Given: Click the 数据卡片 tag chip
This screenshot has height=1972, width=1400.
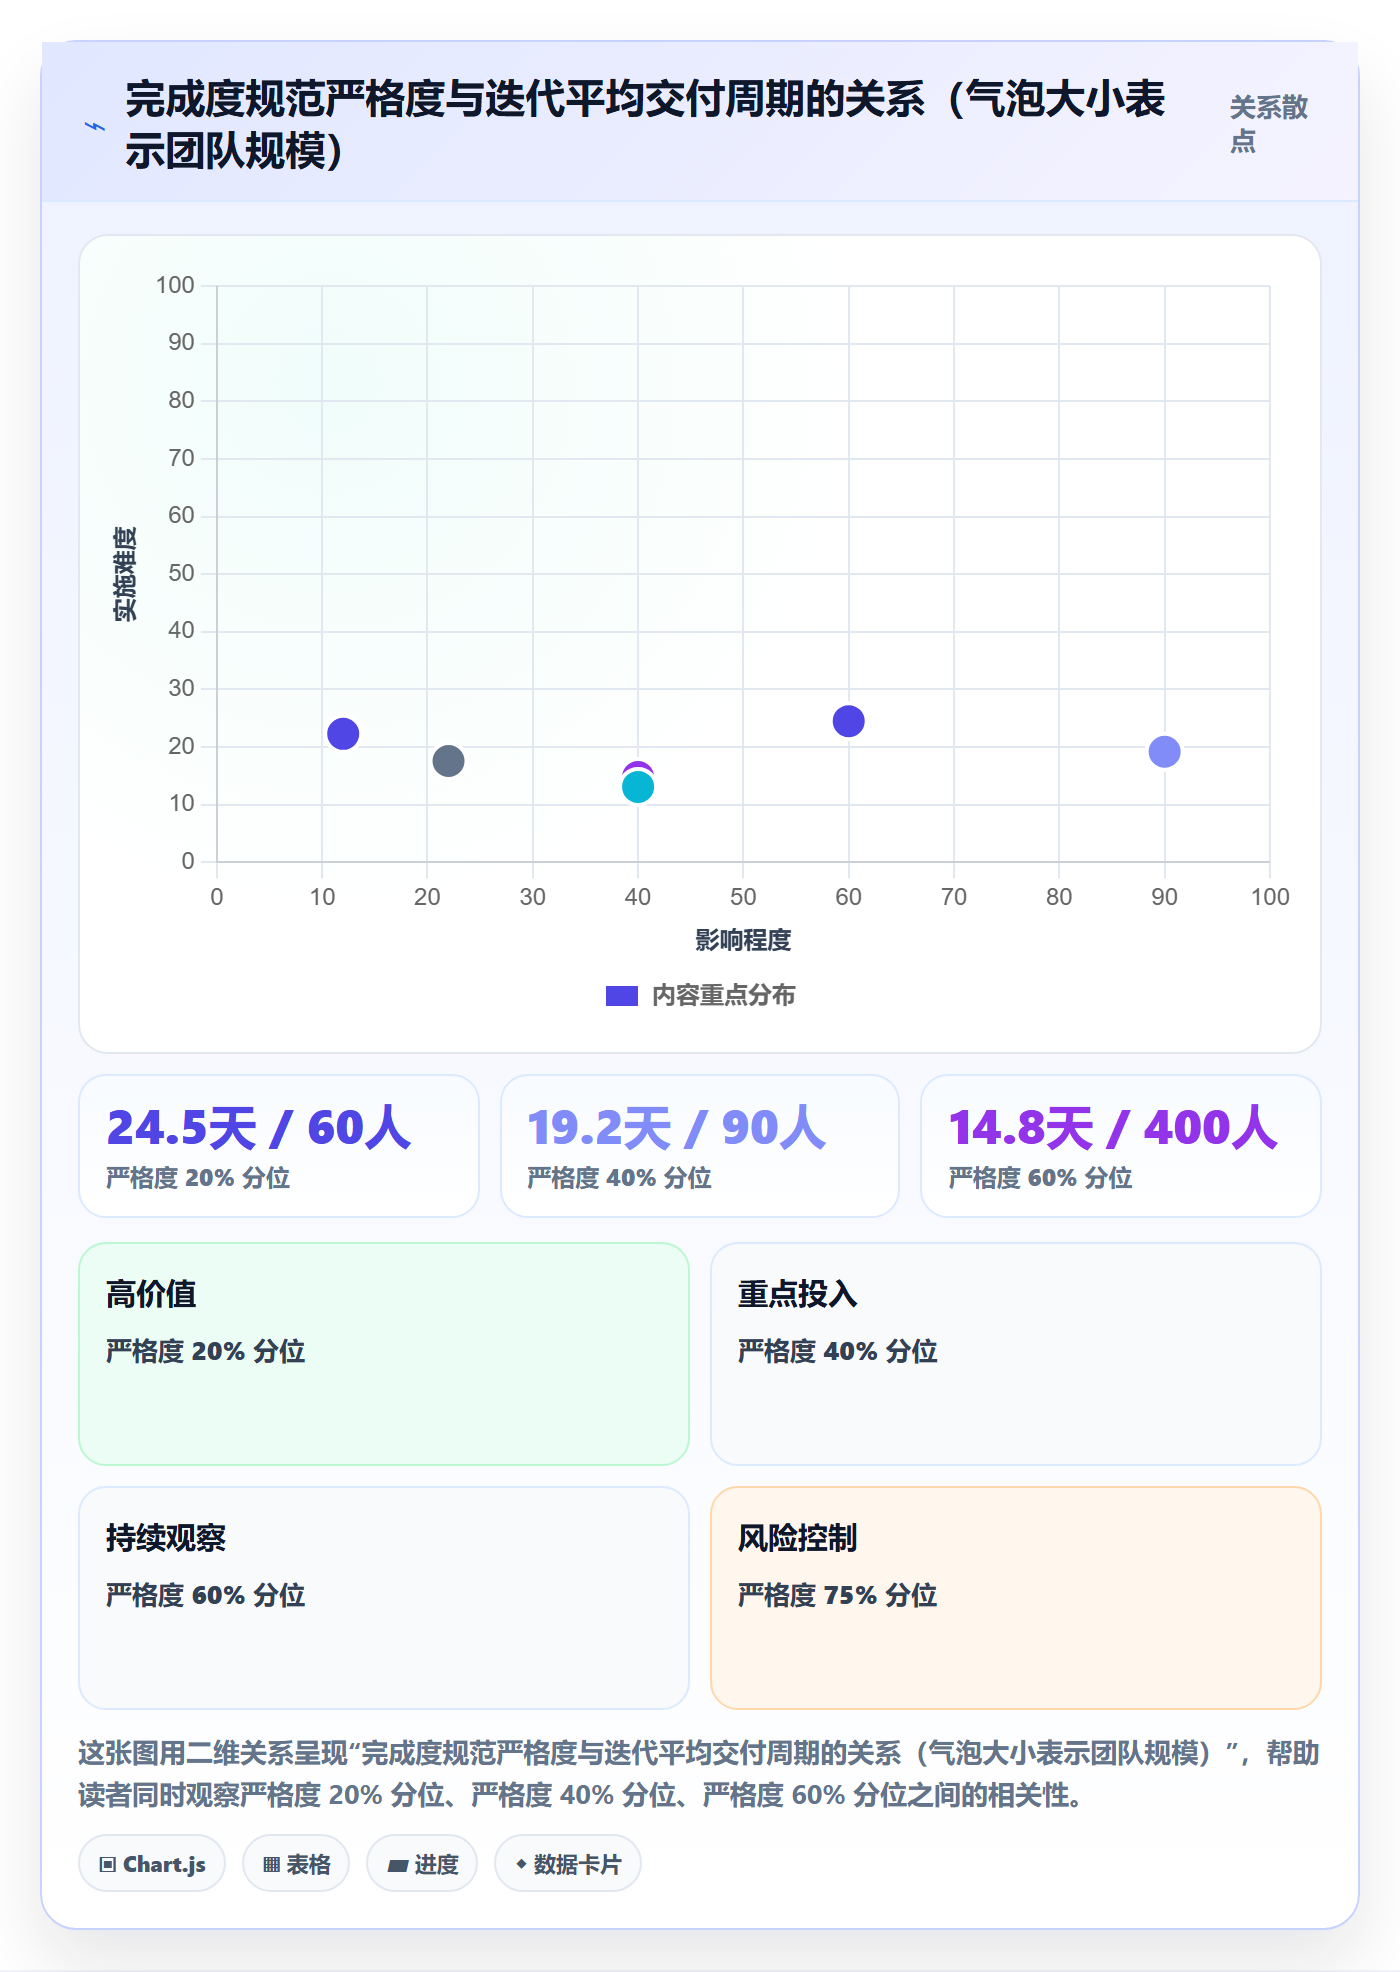Looking at the screenshot, I should 568,1864.
